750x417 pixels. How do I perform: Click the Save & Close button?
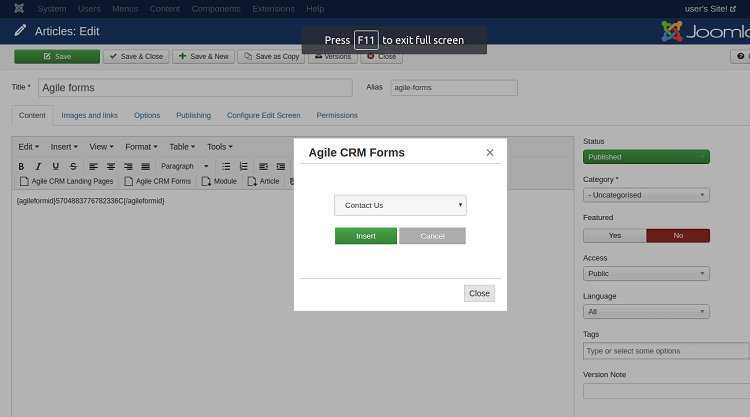(x=136, y=56)
